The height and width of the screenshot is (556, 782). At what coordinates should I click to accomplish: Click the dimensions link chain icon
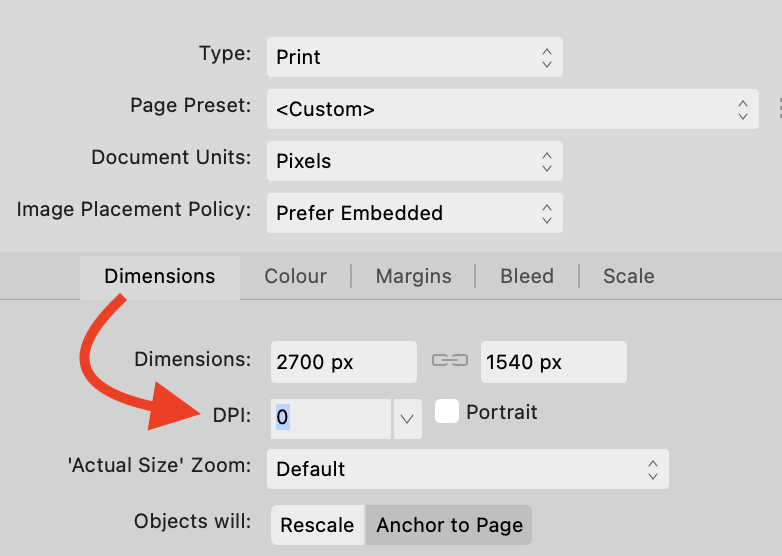pos(449,361)
